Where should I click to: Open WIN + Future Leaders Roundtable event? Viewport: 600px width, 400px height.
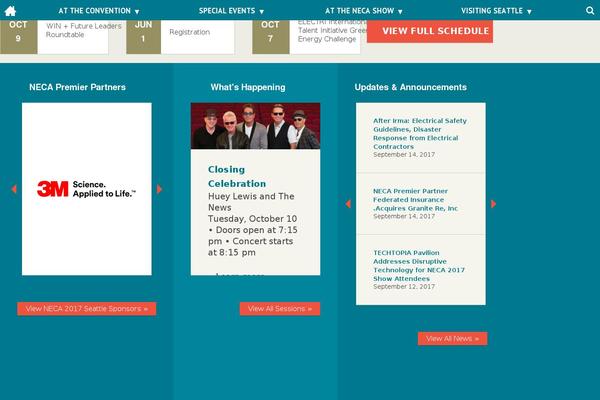(x=83, y=30)
